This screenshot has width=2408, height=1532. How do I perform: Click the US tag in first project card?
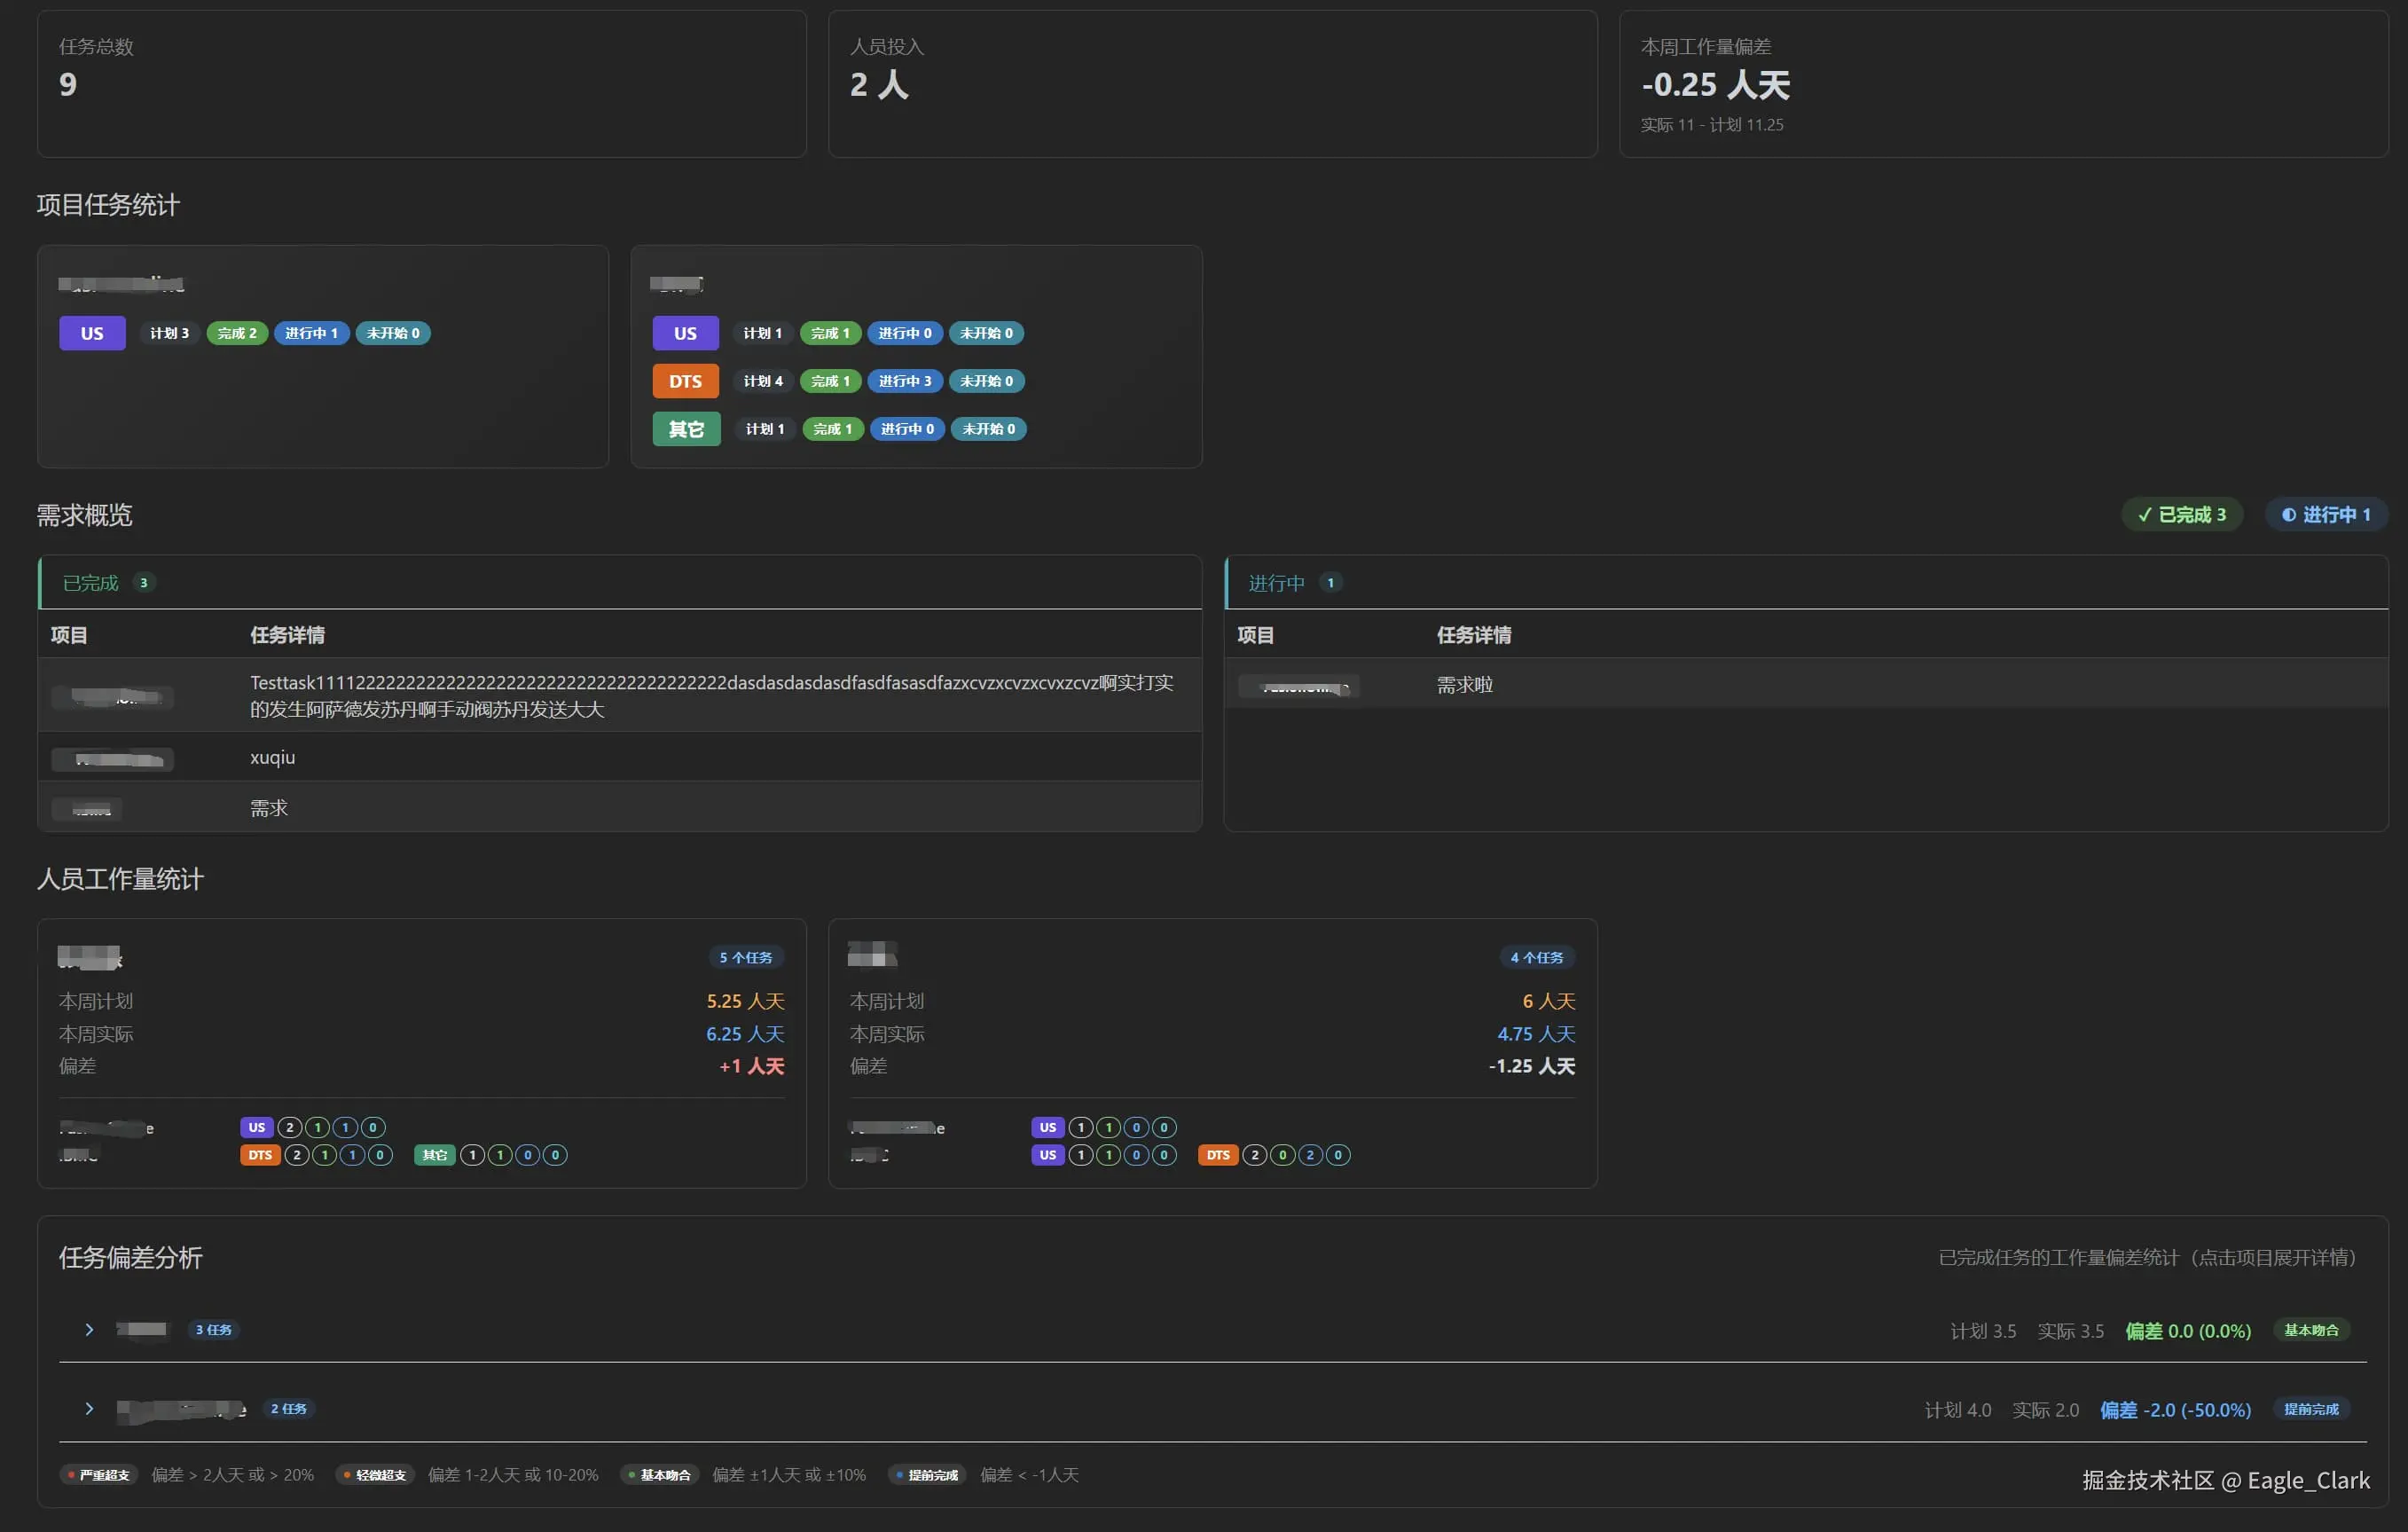(x=92, y=333)
